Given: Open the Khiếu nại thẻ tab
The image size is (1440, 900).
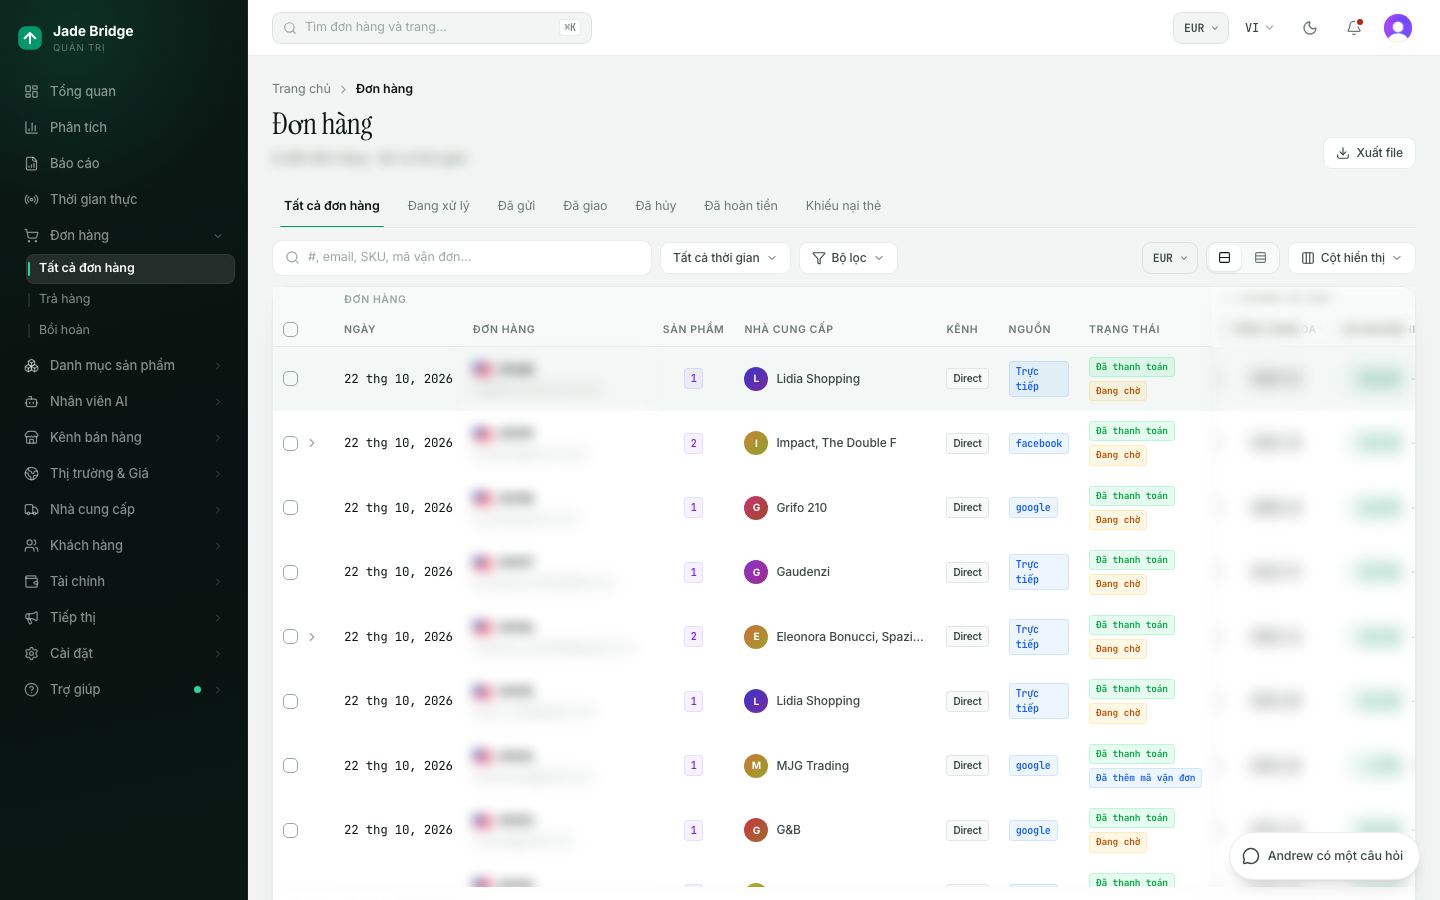Looking at the screenshot, I should coord(843,206).
